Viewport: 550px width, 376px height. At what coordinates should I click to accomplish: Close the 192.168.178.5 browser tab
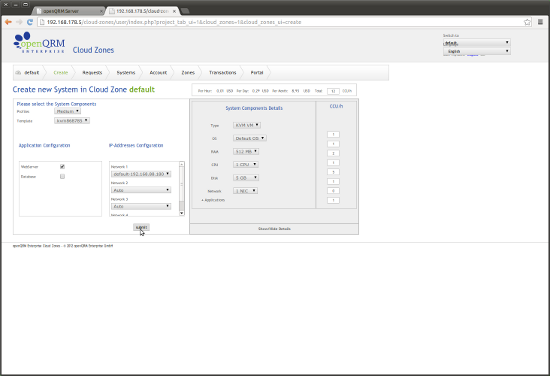pos(174,11)
